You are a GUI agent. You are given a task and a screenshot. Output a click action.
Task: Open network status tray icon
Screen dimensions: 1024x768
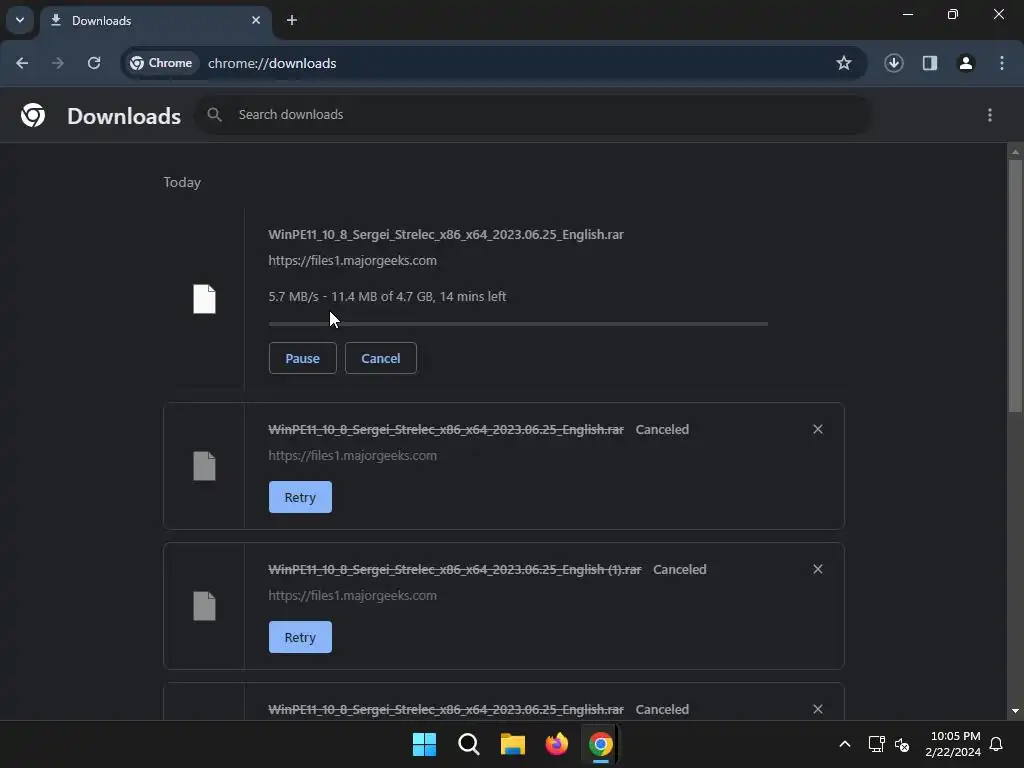[876, 744]
